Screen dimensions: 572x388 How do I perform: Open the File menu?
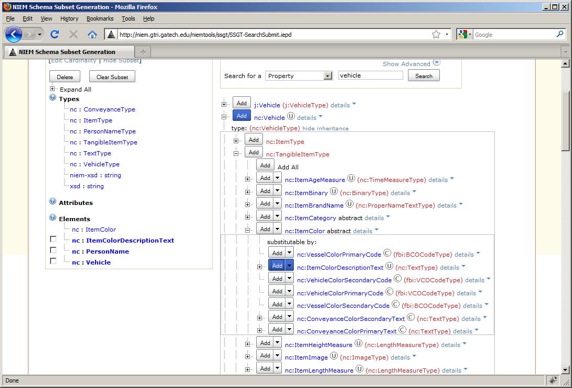click(x=10, y=19)
